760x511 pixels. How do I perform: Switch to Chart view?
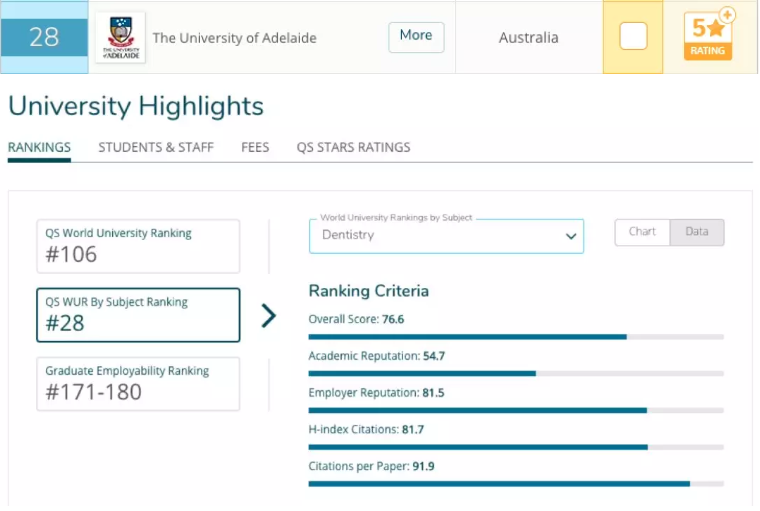click(642, 232)
